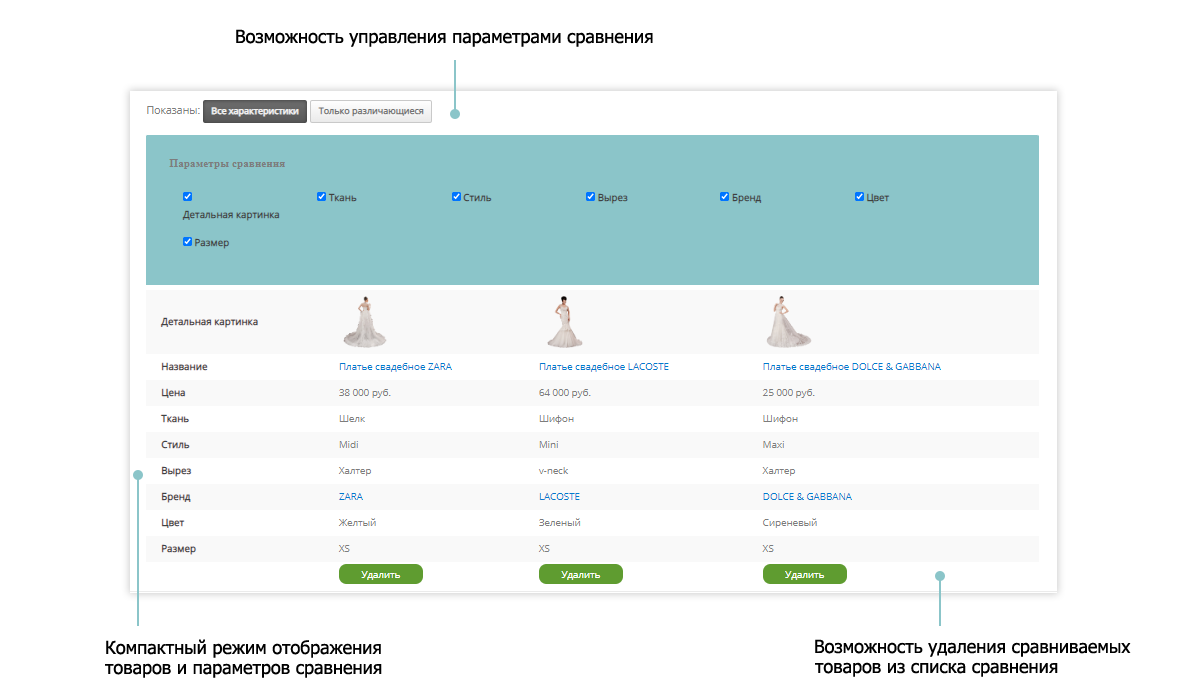1200x700 pixels.
Task: Follow the 'Шифон' link under LACOSTE
Action: coord(556,419)
